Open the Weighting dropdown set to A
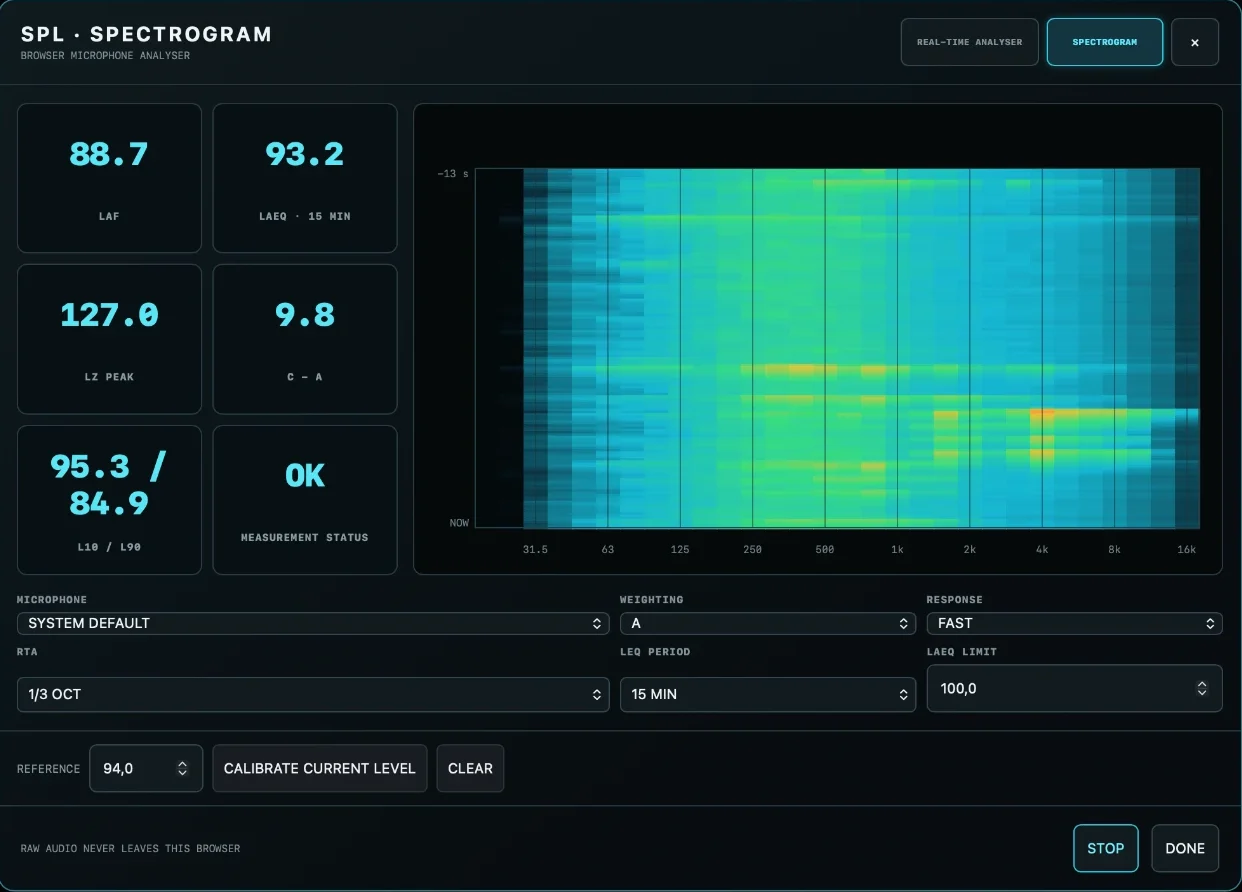 [x=768, y=623]
